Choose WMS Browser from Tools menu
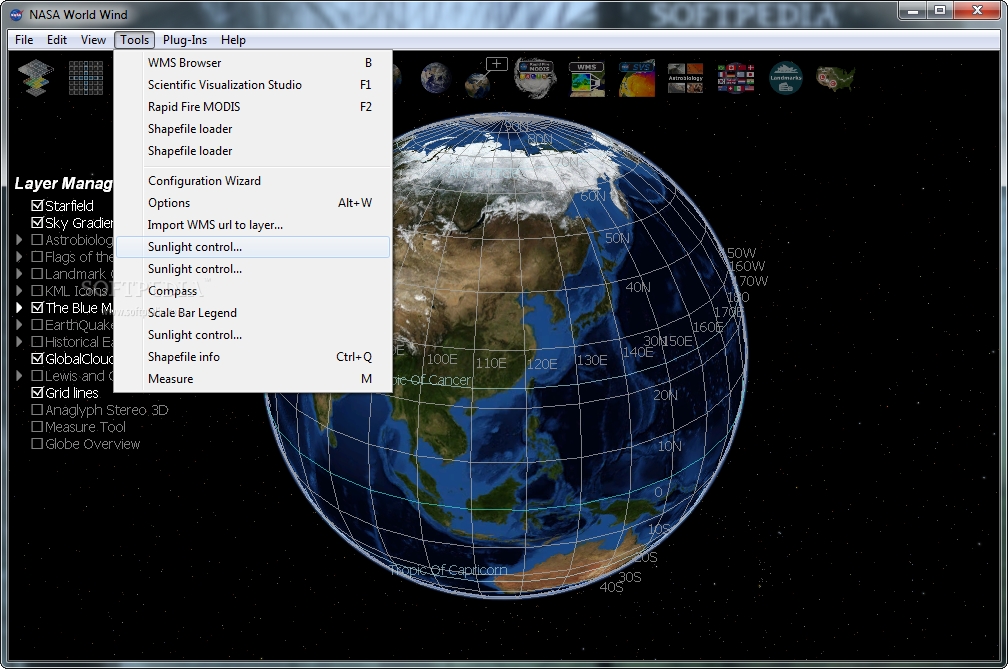Screen dimensions: 1008x669 [253, 63]
